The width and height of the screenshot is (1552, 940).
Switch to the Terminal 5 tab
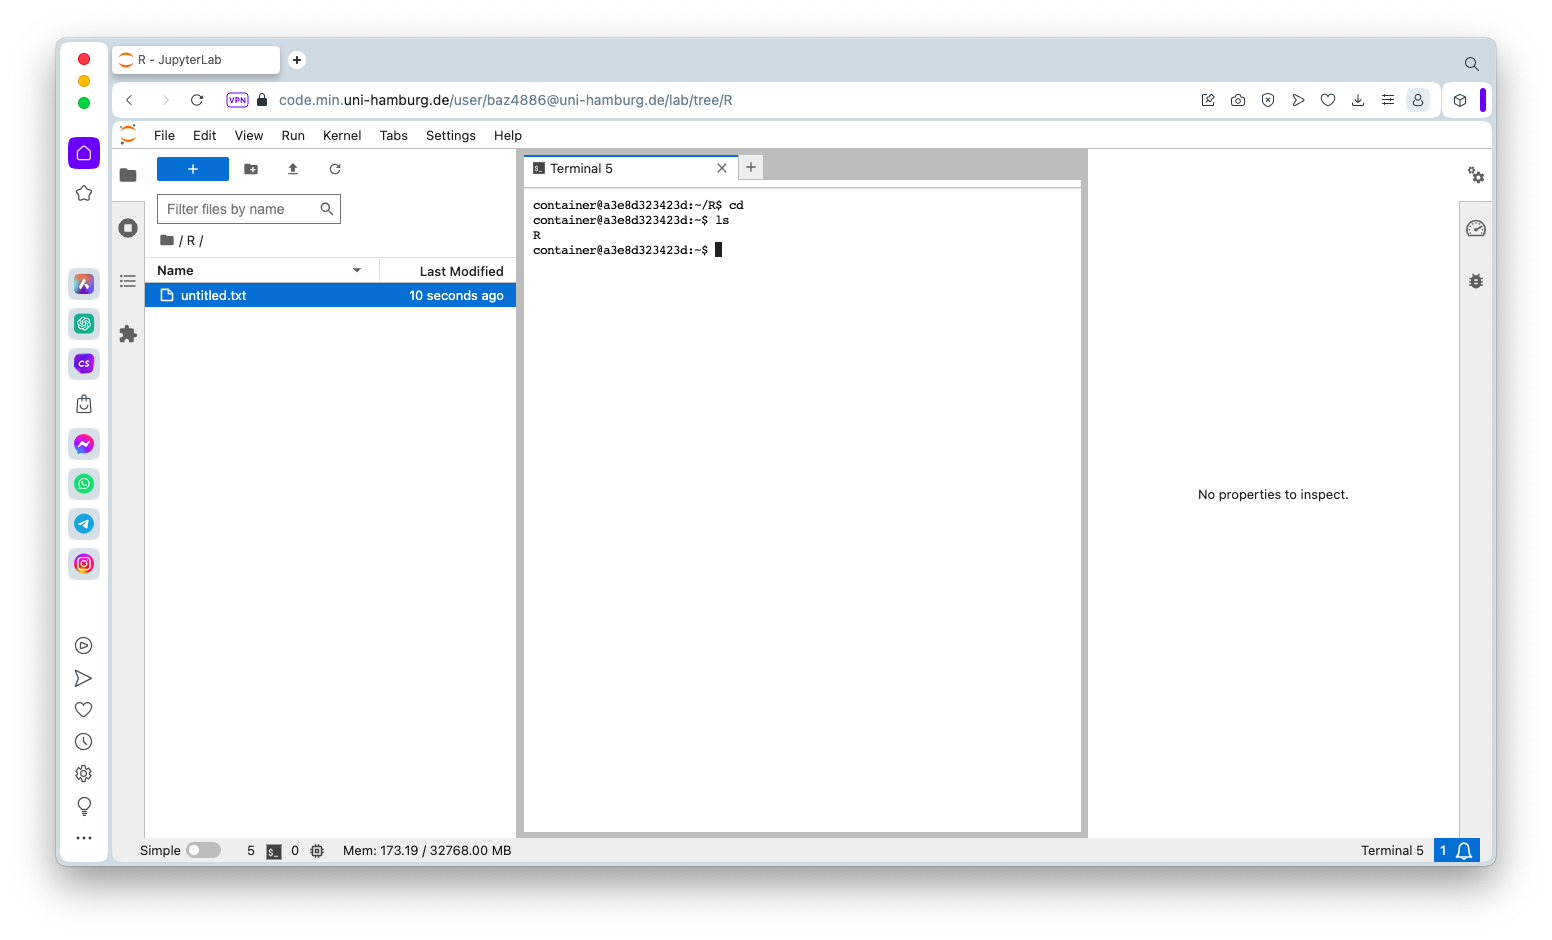[x=581, y=169]
